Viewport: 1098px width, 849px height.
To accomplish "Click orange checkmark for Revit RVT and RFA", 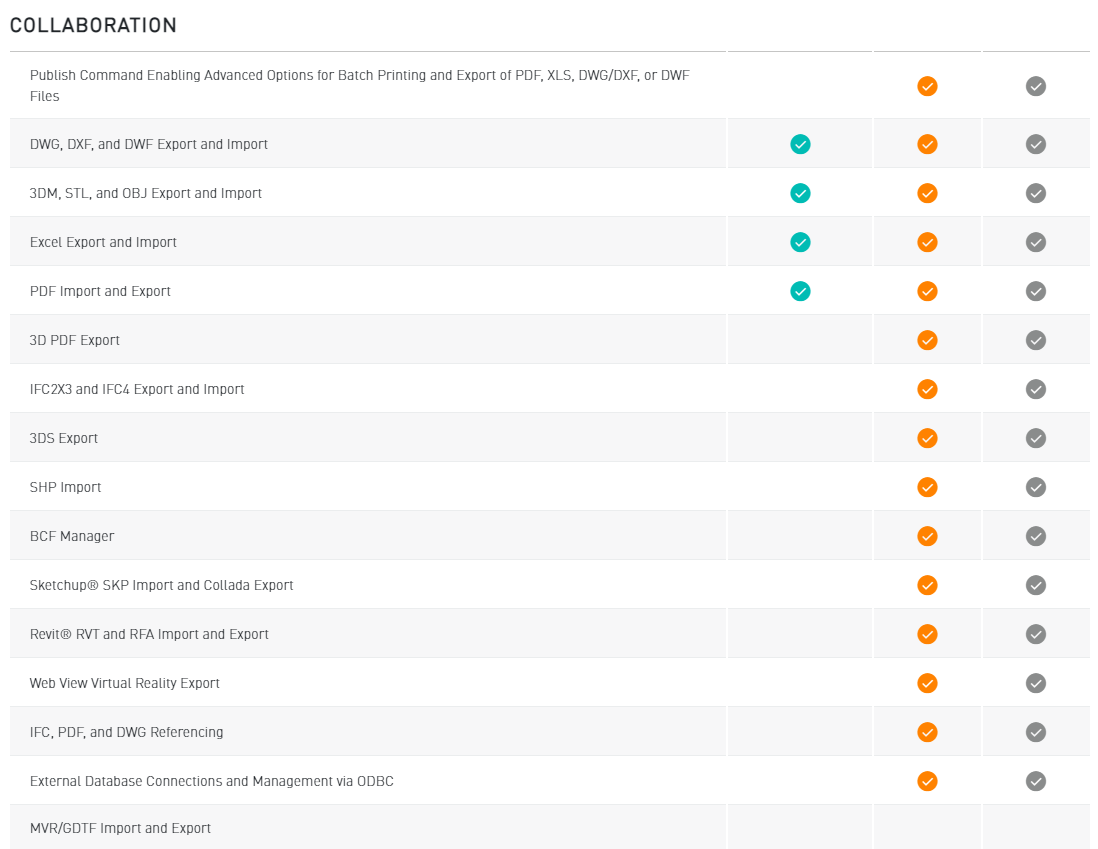I will coord(927,634).
